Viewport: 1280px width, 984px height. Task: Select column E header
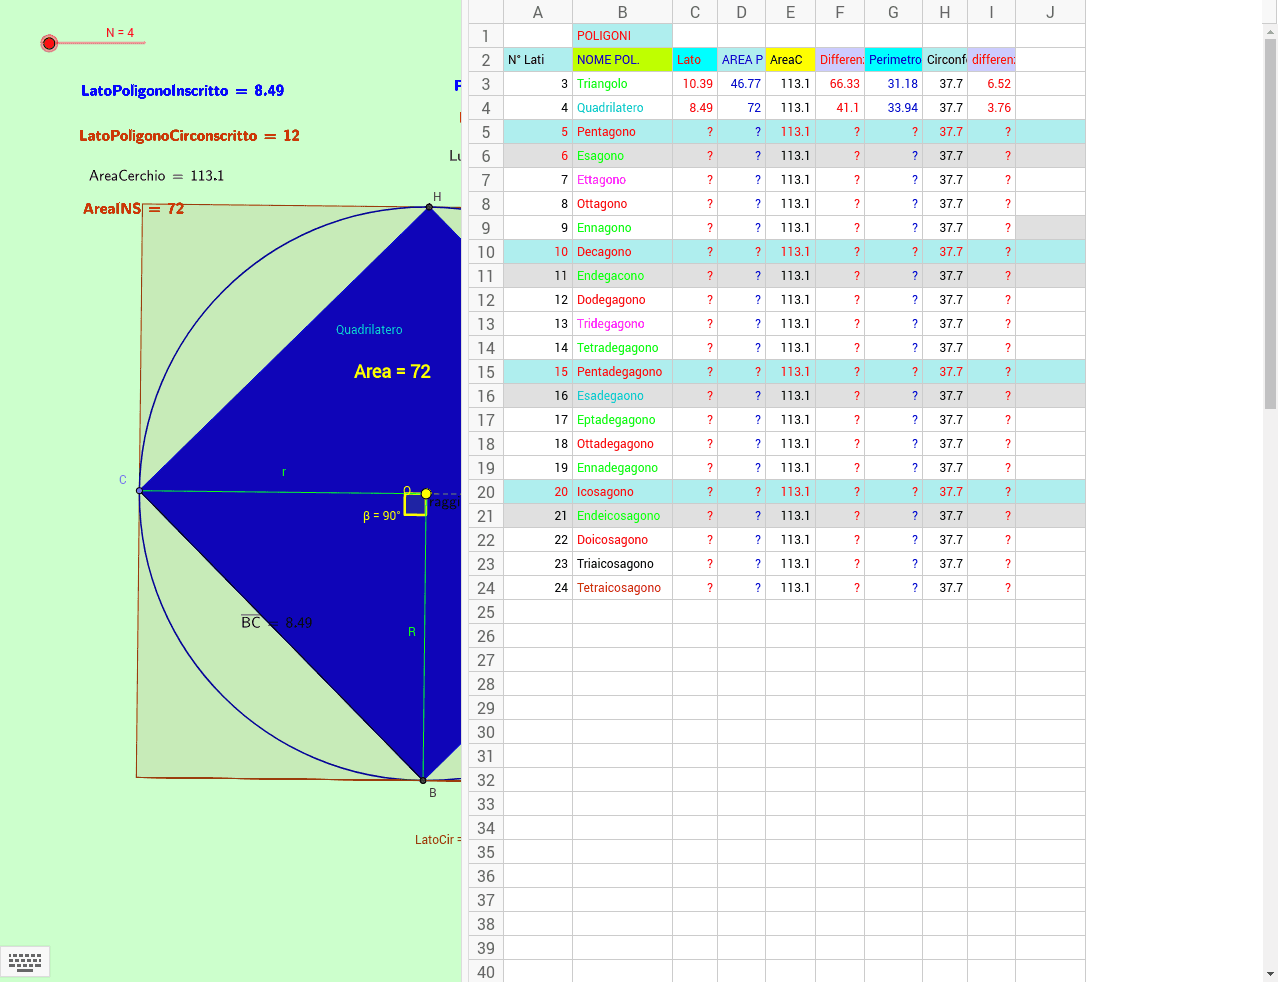(x=791, y=12)
